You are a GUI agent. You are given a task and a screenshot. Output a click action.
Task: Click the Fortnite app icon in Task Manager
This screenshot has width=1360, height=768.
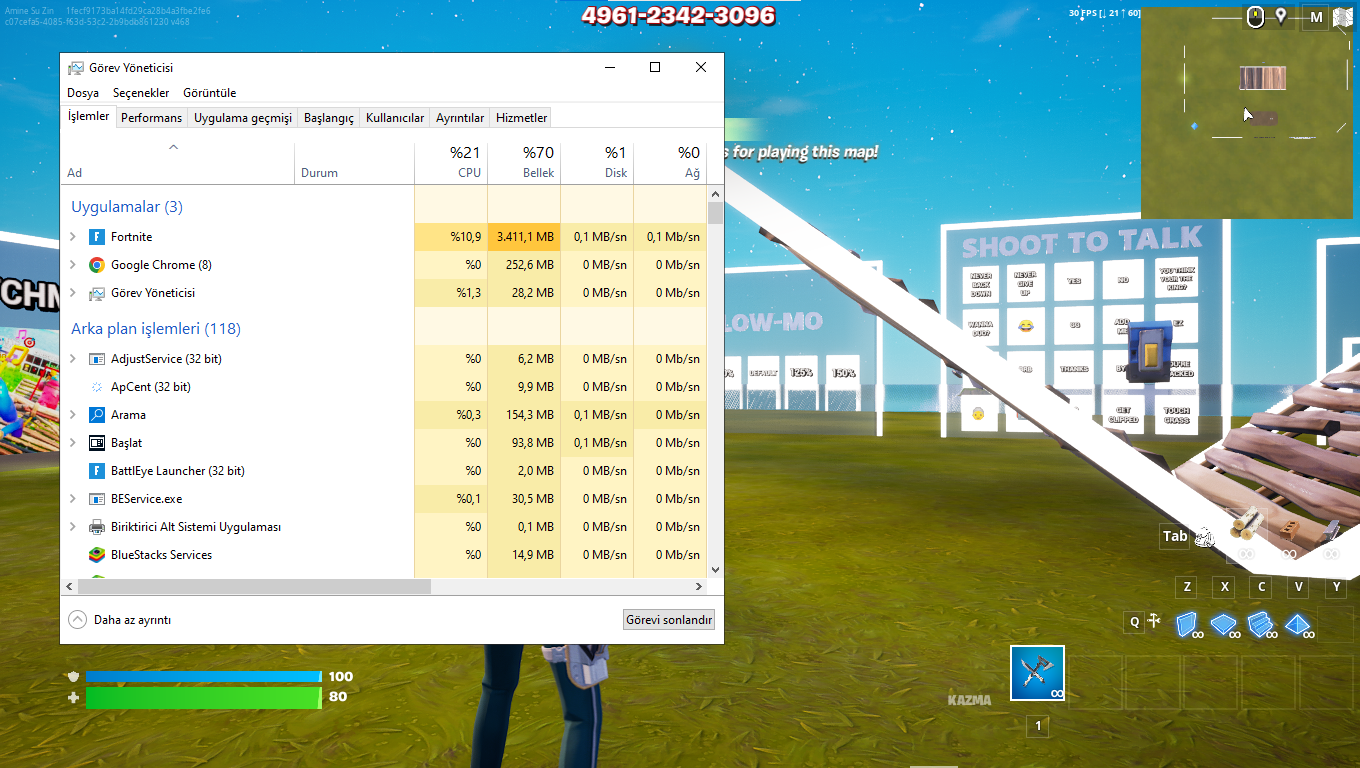coord(97,237)
